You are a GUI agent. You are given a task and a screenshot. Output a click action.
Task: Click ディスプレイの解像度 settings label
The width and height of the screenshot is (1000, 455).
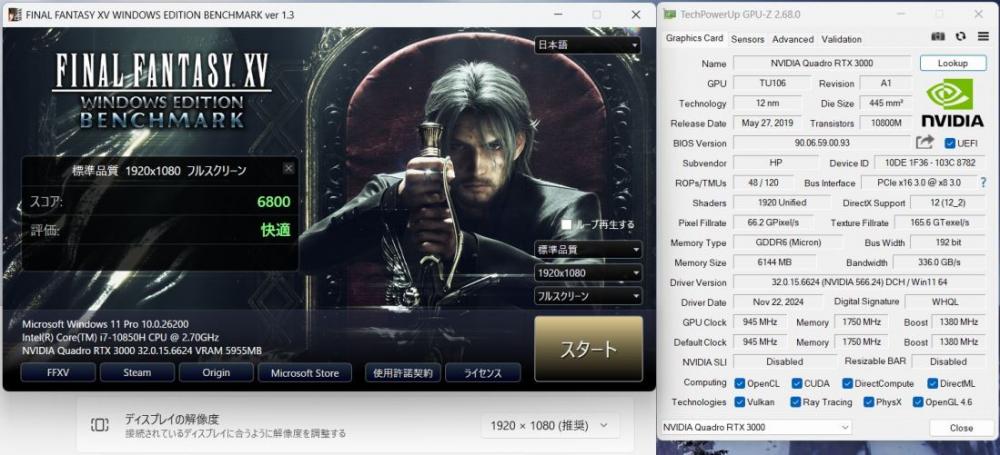coord(172,419)
